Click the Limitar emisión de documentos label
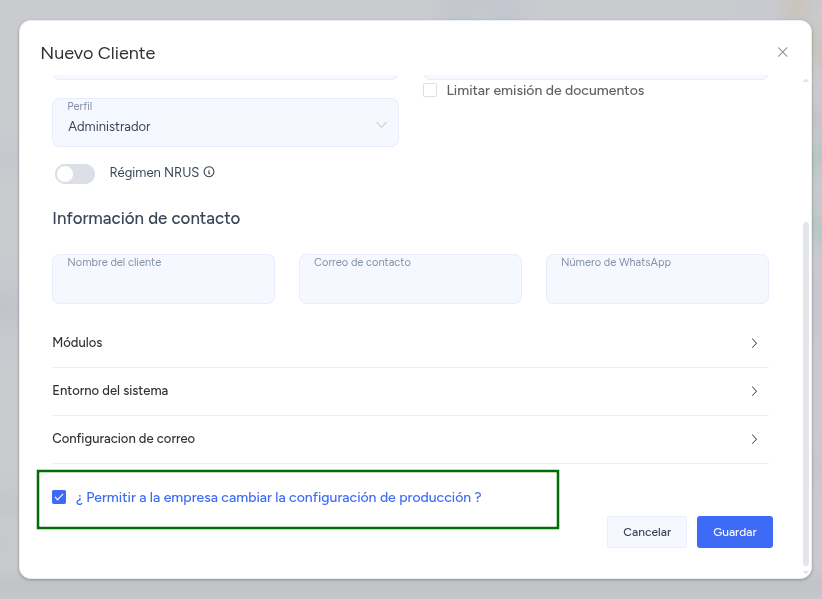 [545, 90]
